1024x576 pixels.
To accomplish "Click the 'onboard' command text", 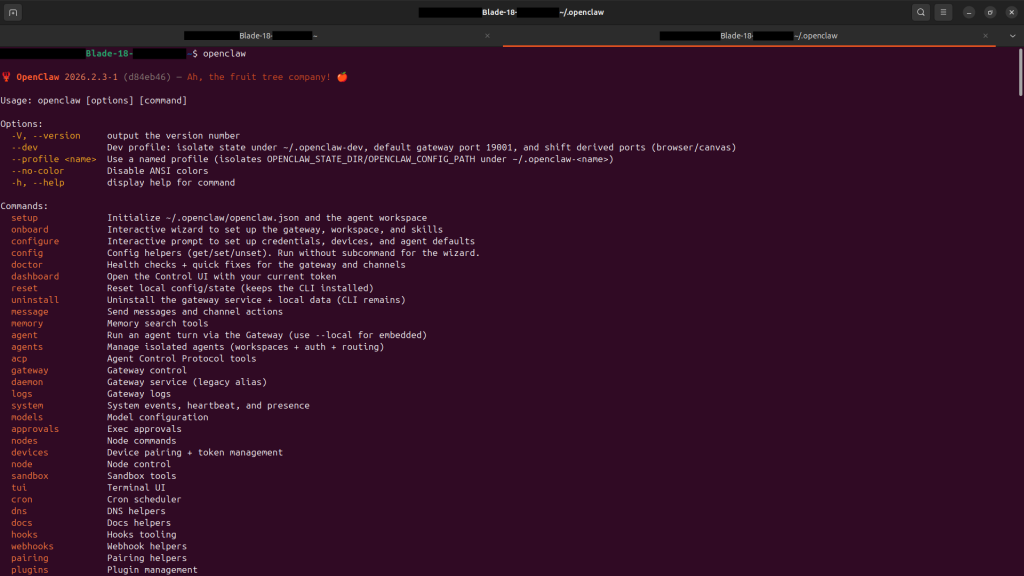I will [29, 230].
